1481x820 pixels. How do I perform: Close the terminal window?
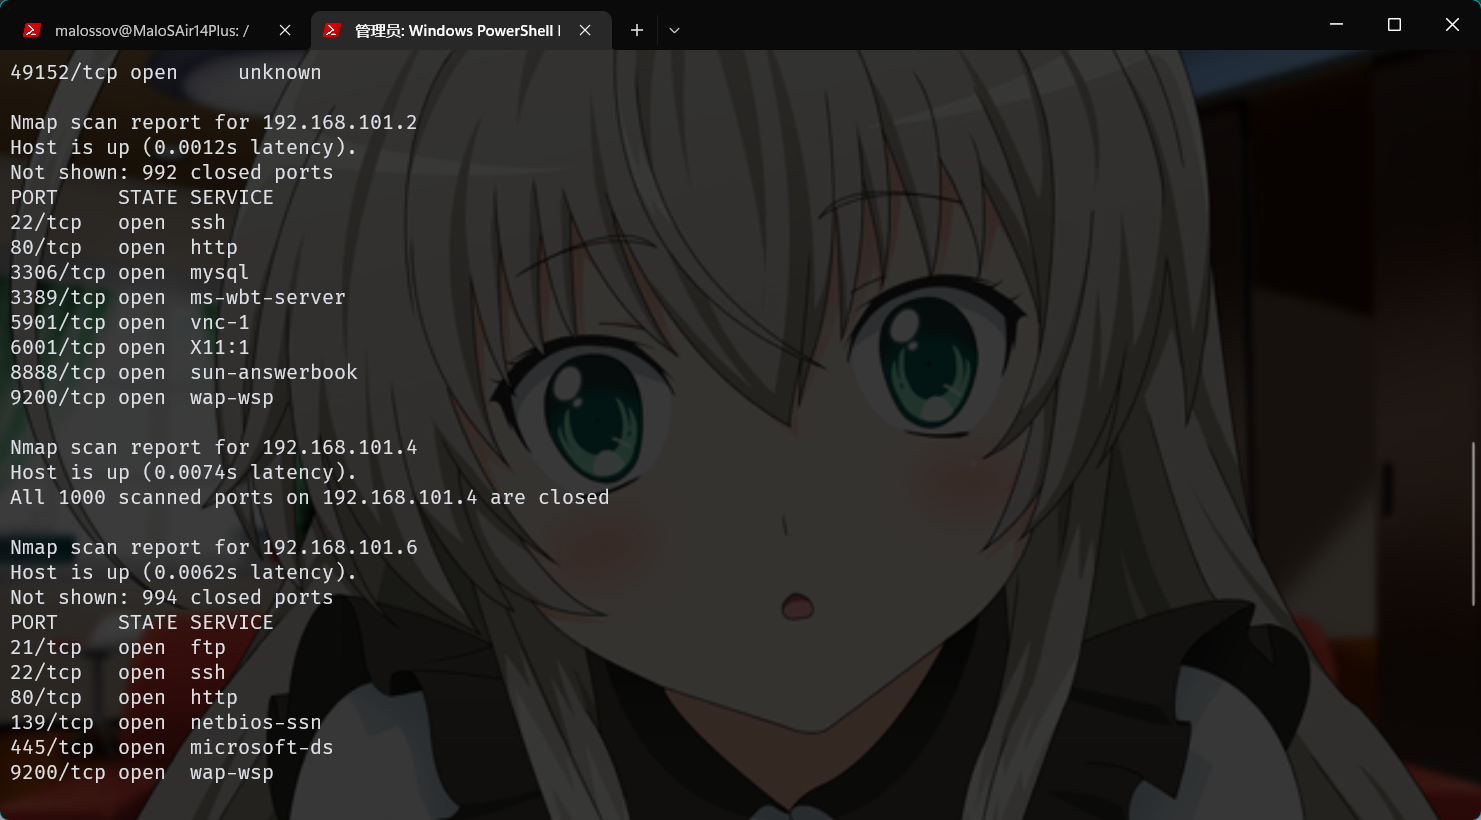(x=1452, y=24)
